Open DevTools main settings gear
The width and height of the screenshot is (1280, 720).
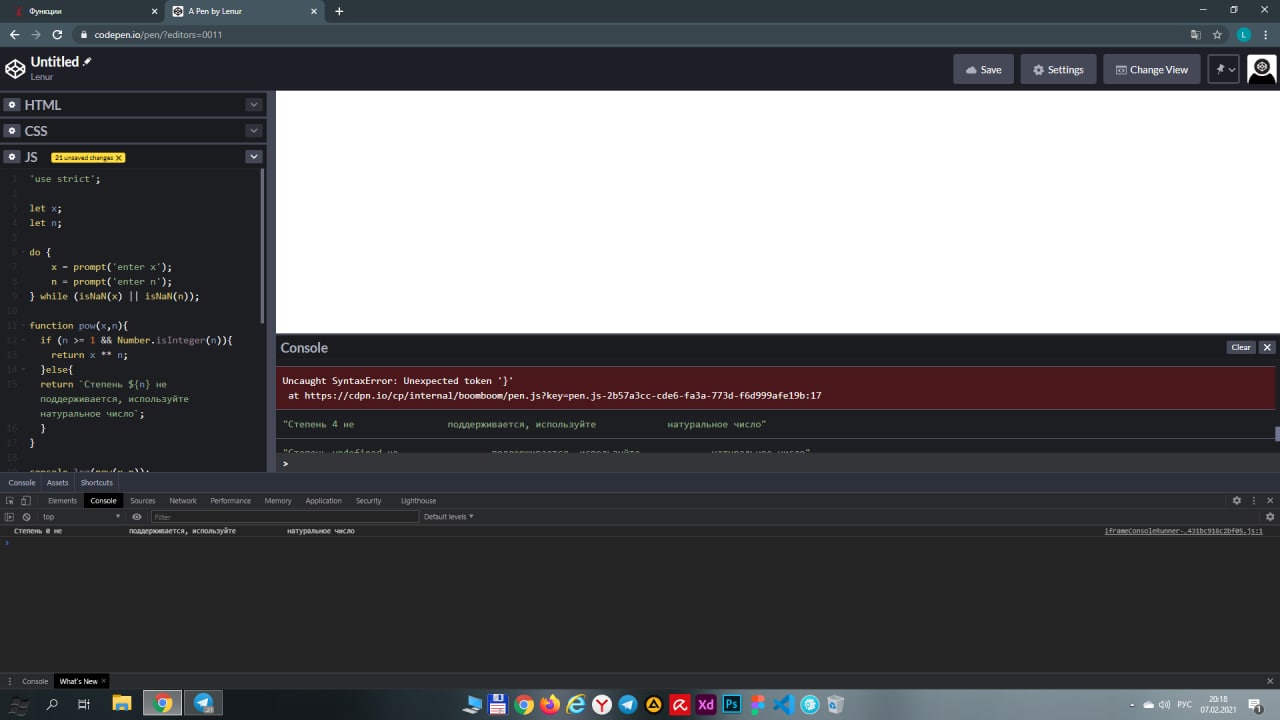coord(1237,500)
